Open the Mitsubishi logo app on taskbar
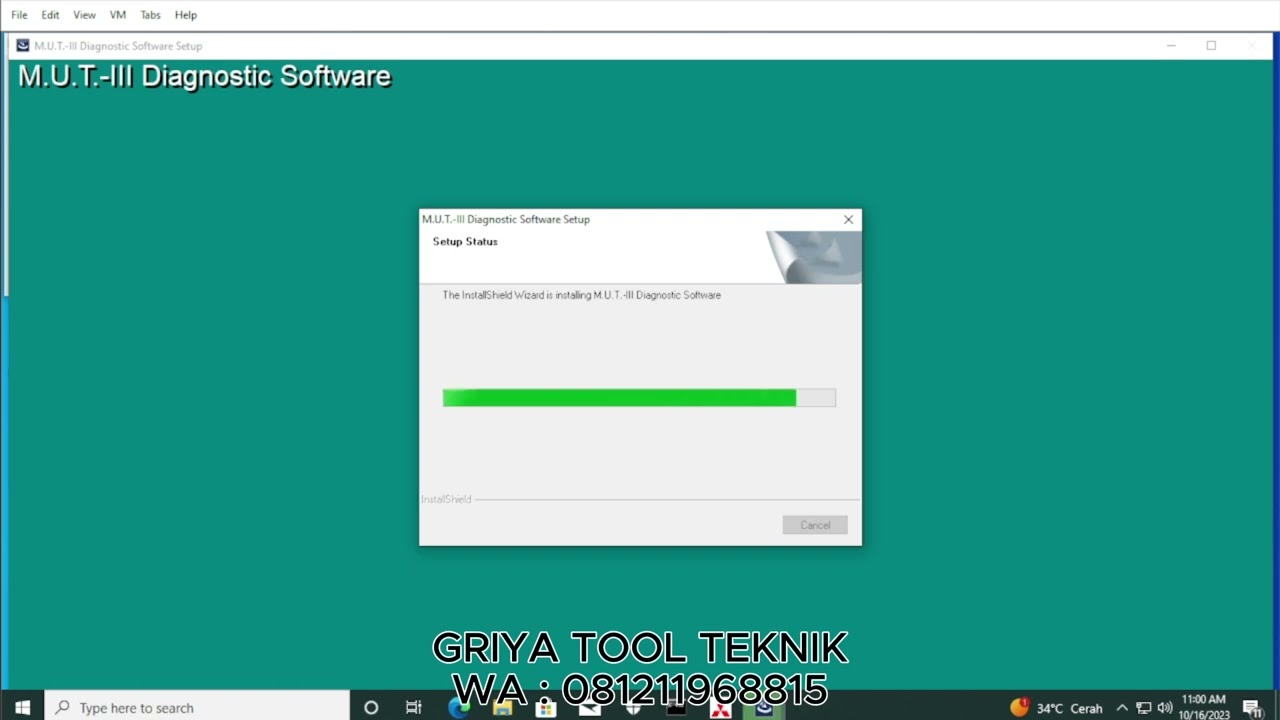 (720, 709)
